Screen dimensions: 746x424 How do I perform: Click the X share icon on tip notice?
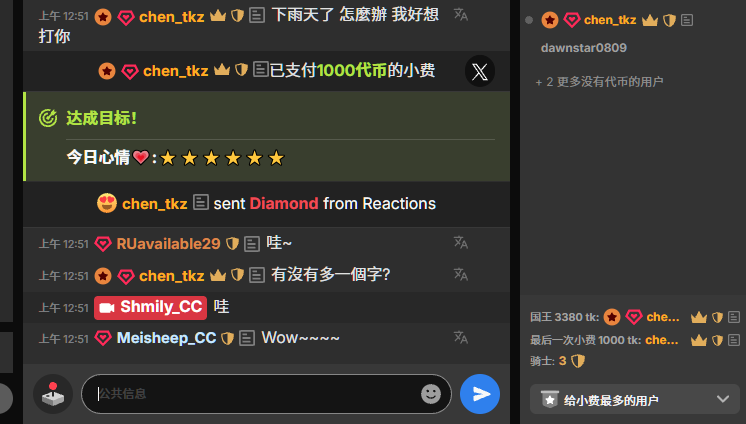coord(480,71)
